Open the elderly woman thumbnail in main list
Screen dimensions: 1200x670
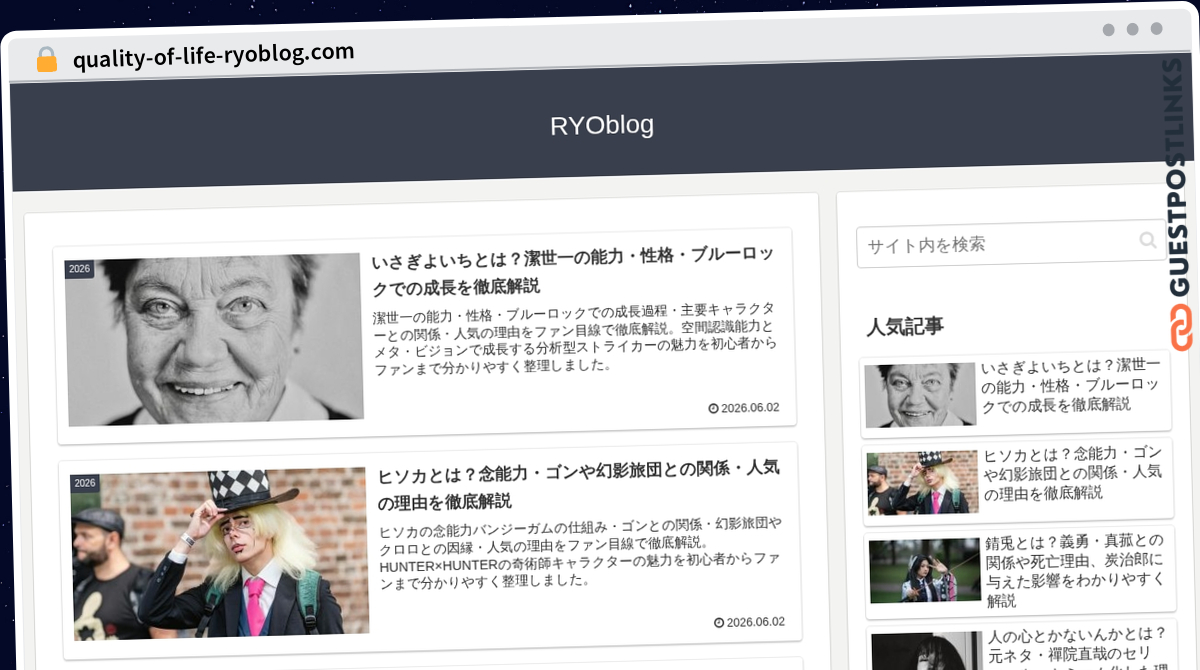point(214,340)
